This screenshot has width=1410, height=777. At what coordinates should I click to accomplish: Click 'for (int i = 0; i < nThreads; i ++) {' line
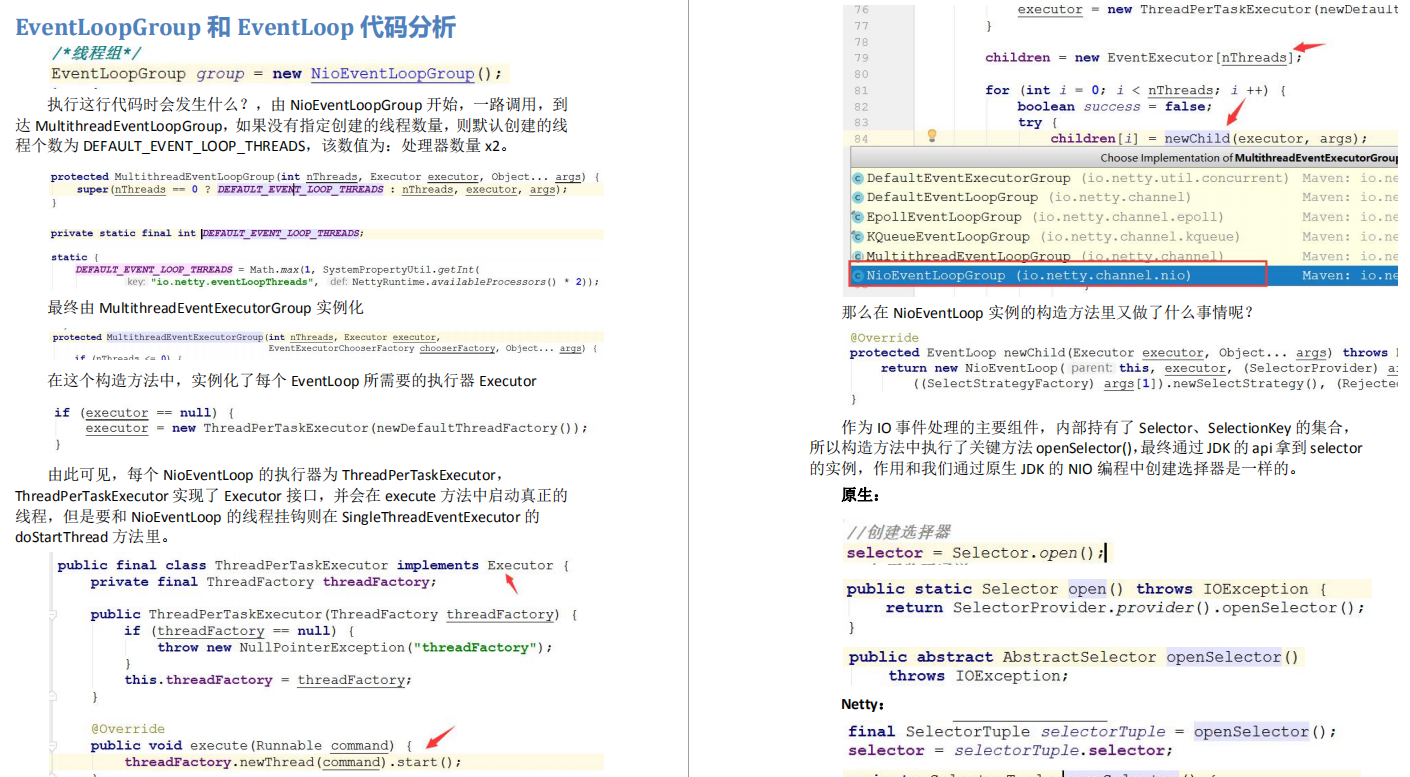pos(1135,90)
